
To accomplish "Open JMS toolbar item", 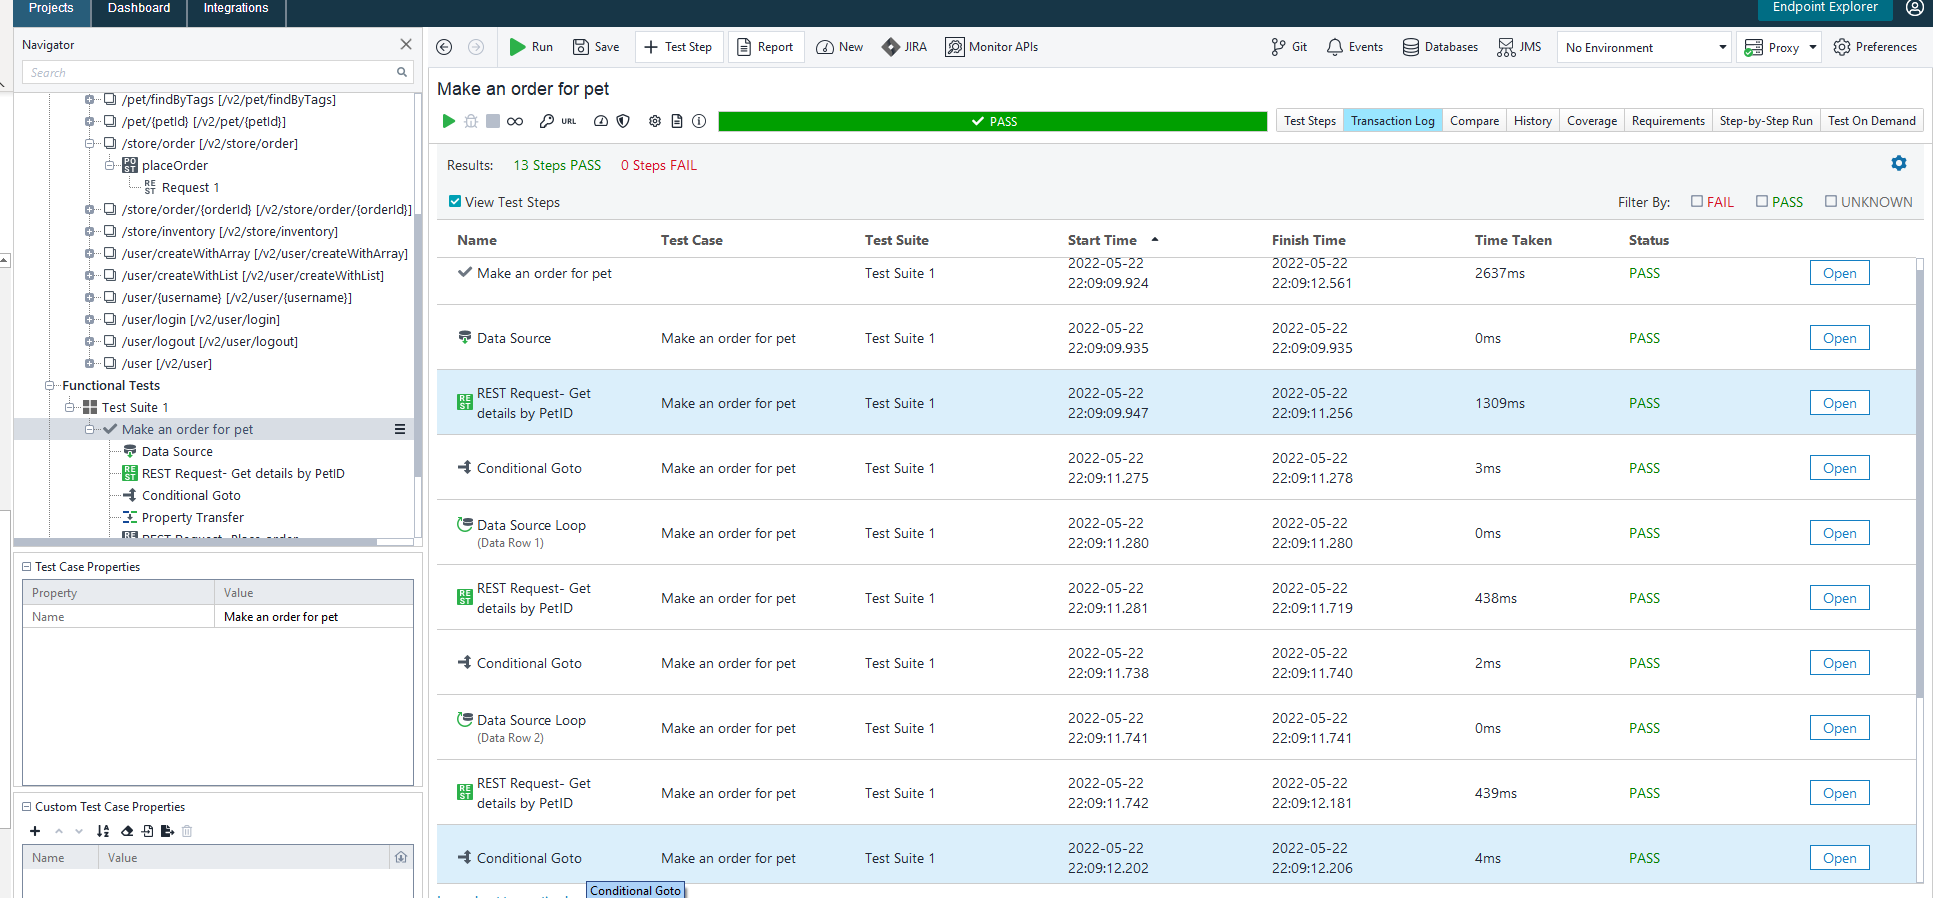I will [x=1519, y=47].
